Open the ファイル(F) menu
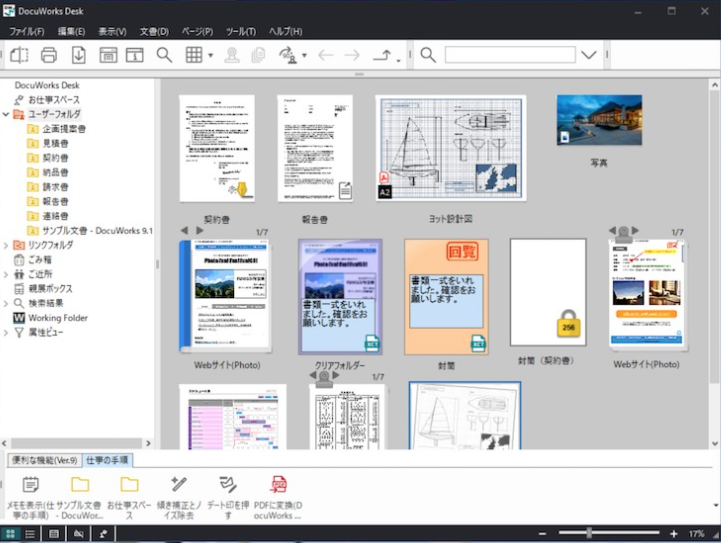The width and height of the screenshot is (721, 543). pyautogui.click(x=27, y=31)
